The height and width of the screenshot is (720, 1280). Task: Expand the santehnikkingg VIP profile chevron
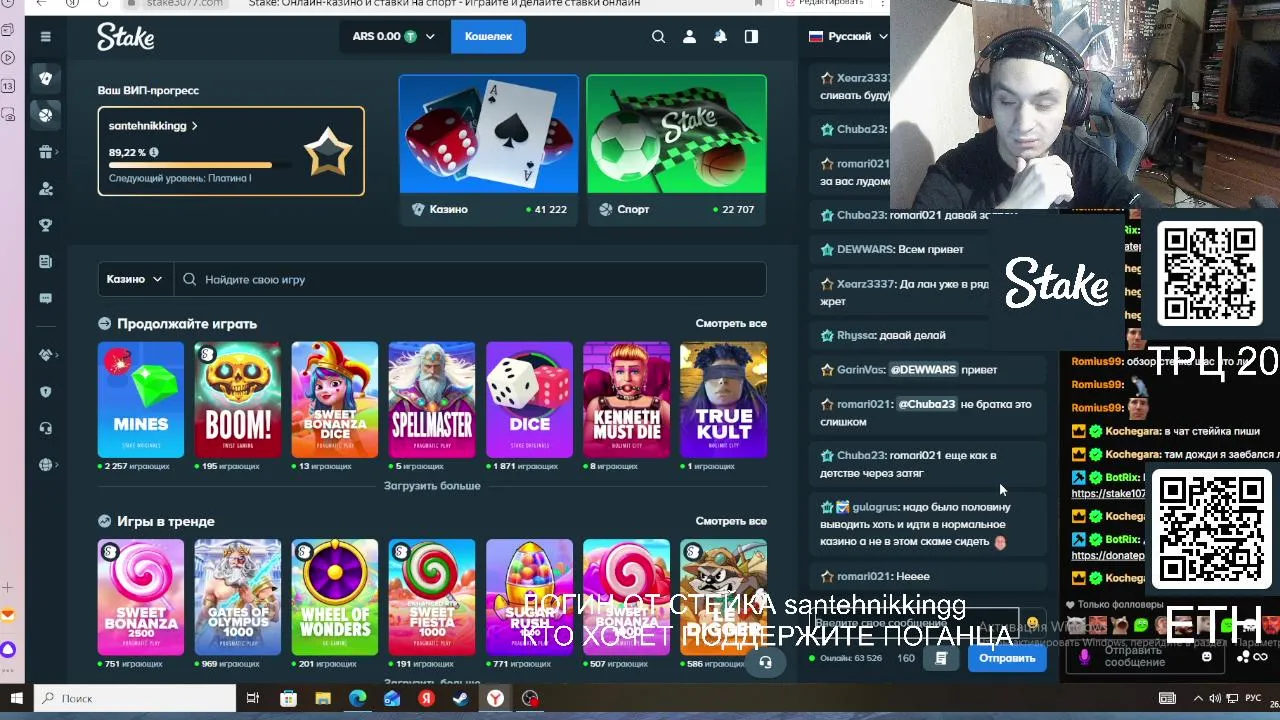click(x=194, y=127)
